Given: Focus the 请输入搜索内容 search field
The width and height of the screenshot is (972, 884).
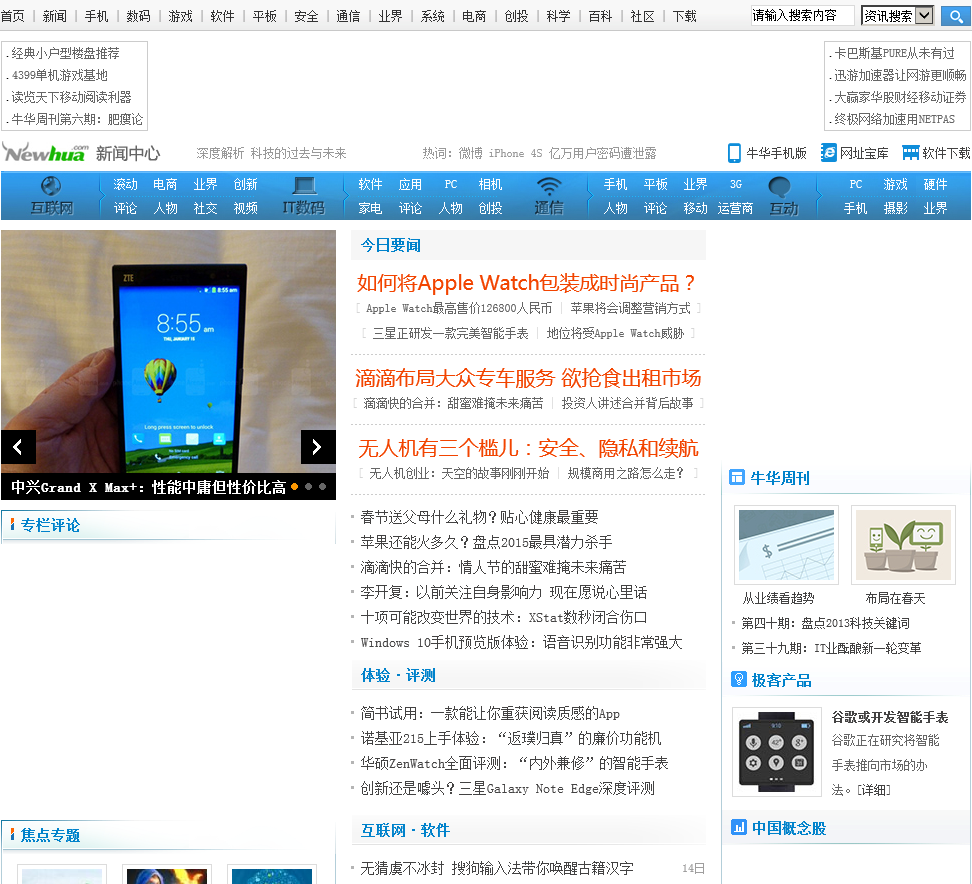Looking at the screenshot, I should tap(802, 15).
